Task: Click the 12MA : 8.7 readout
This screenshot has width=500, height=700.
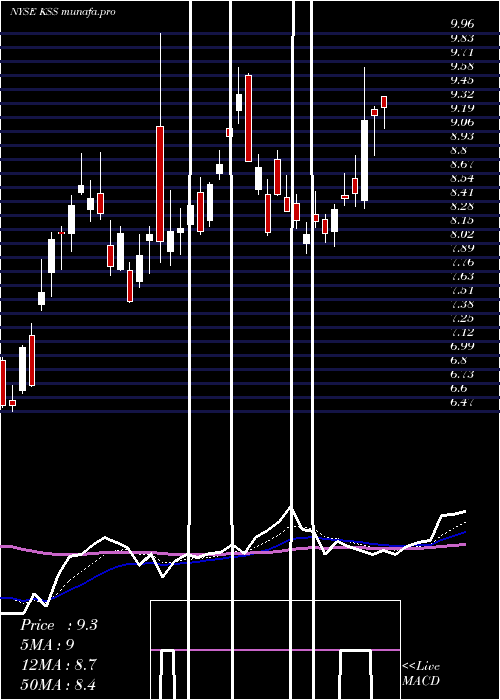Action: tap(58, 665)
